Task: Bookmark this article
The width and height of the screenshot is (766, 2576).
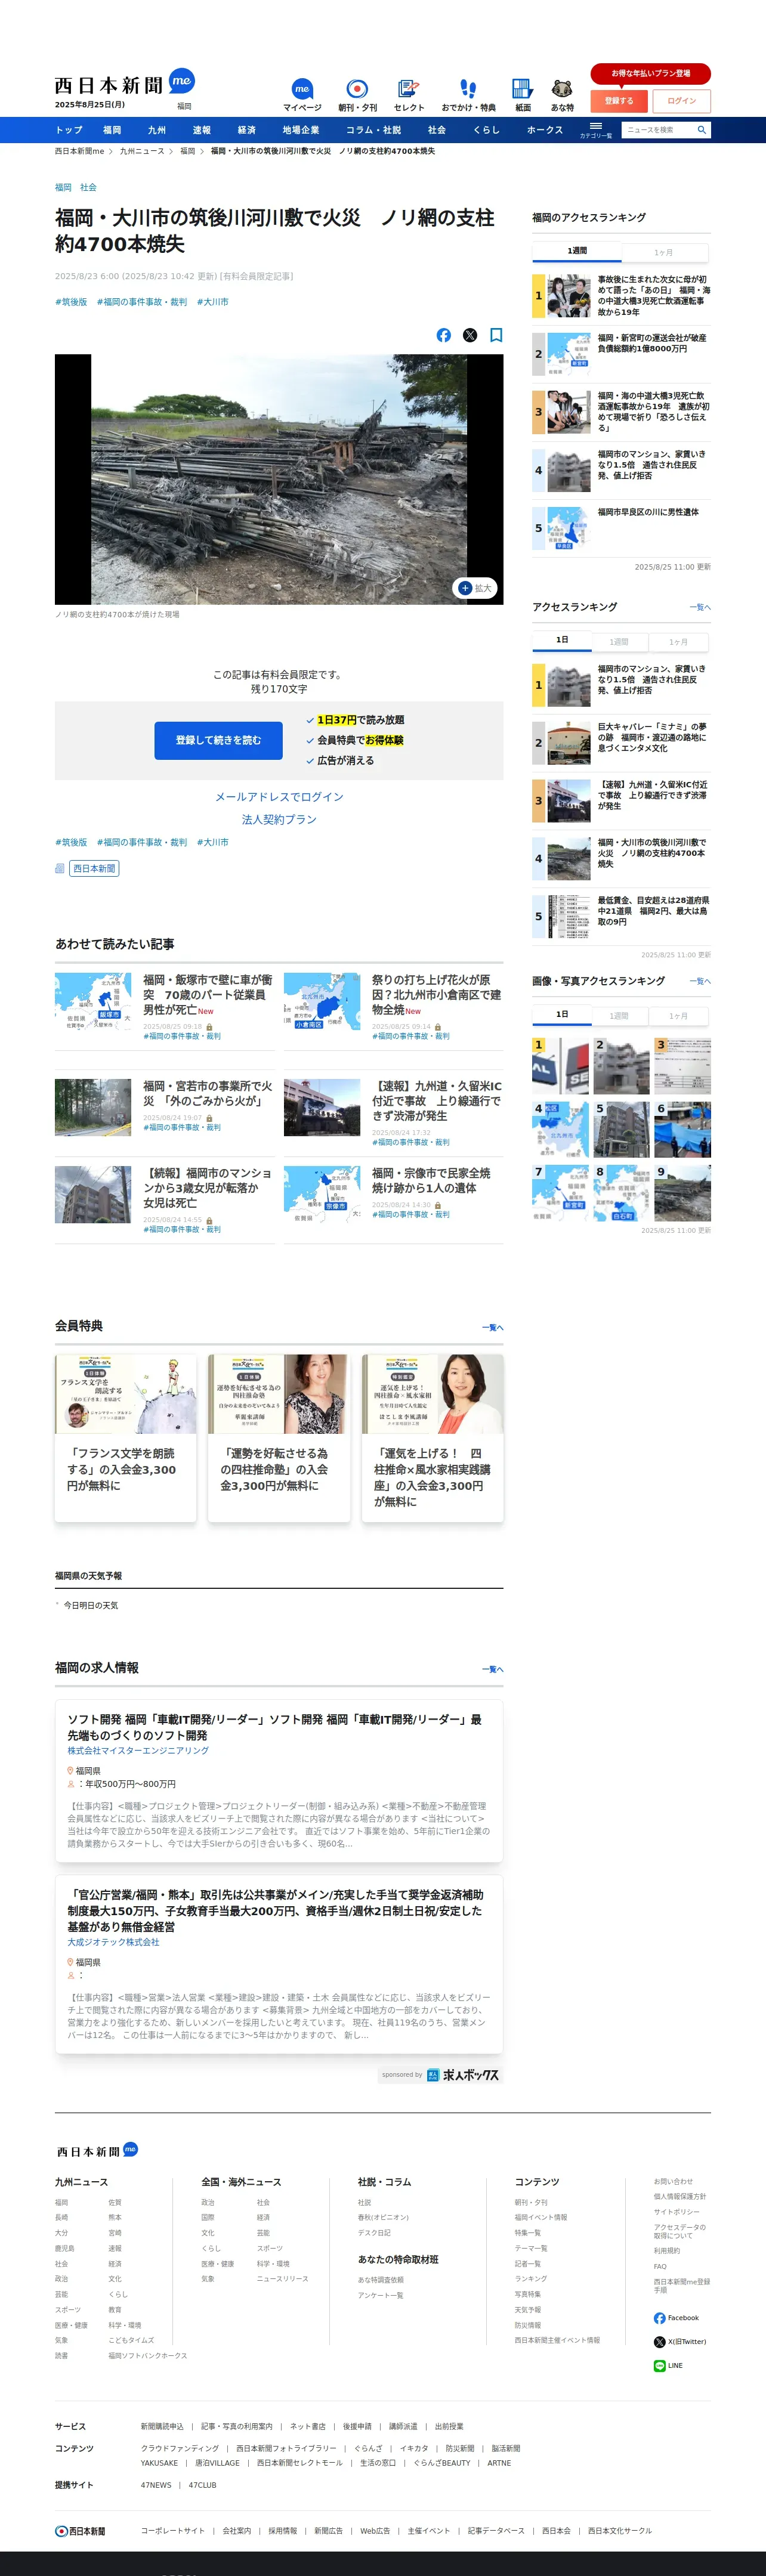Action: (496, 335)
